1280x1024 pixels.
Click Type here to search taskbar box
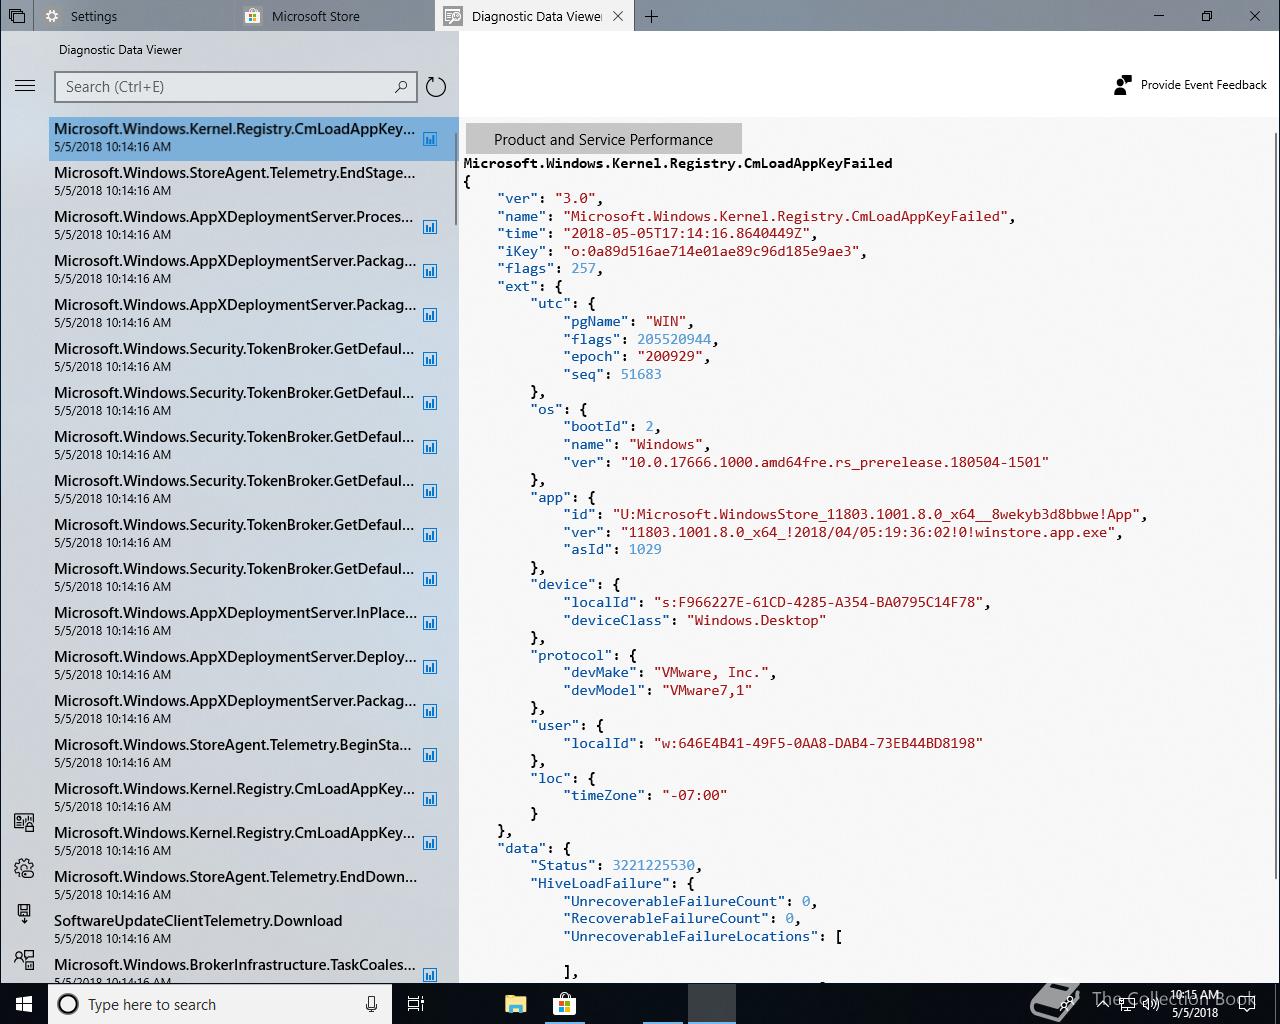point(220,1004)
